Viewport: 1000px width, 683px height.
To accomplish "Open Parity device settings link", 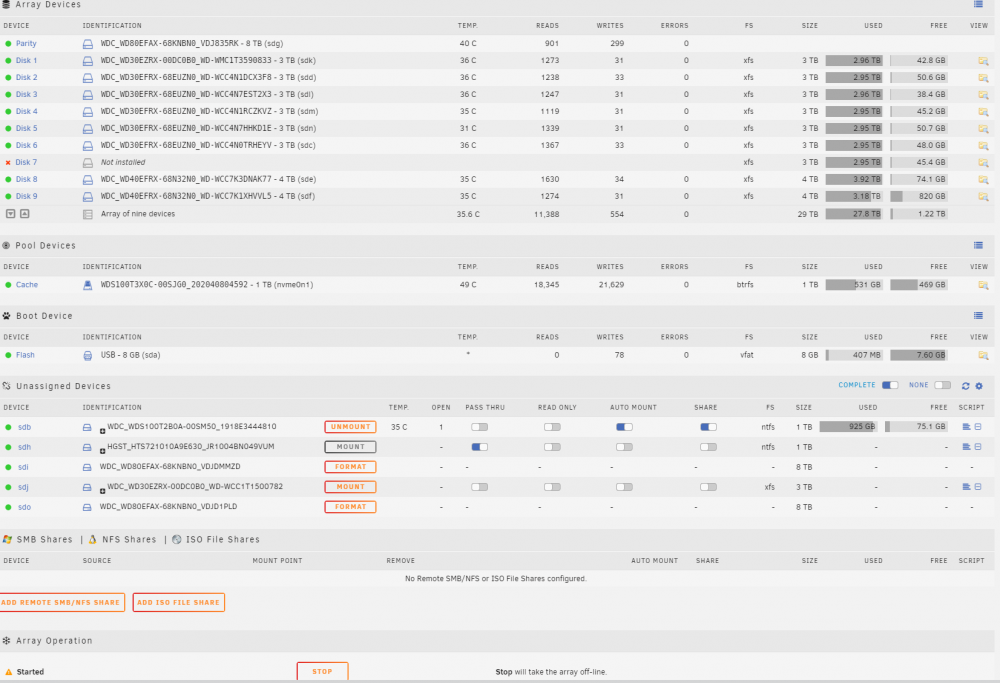I will coord(26,44).
